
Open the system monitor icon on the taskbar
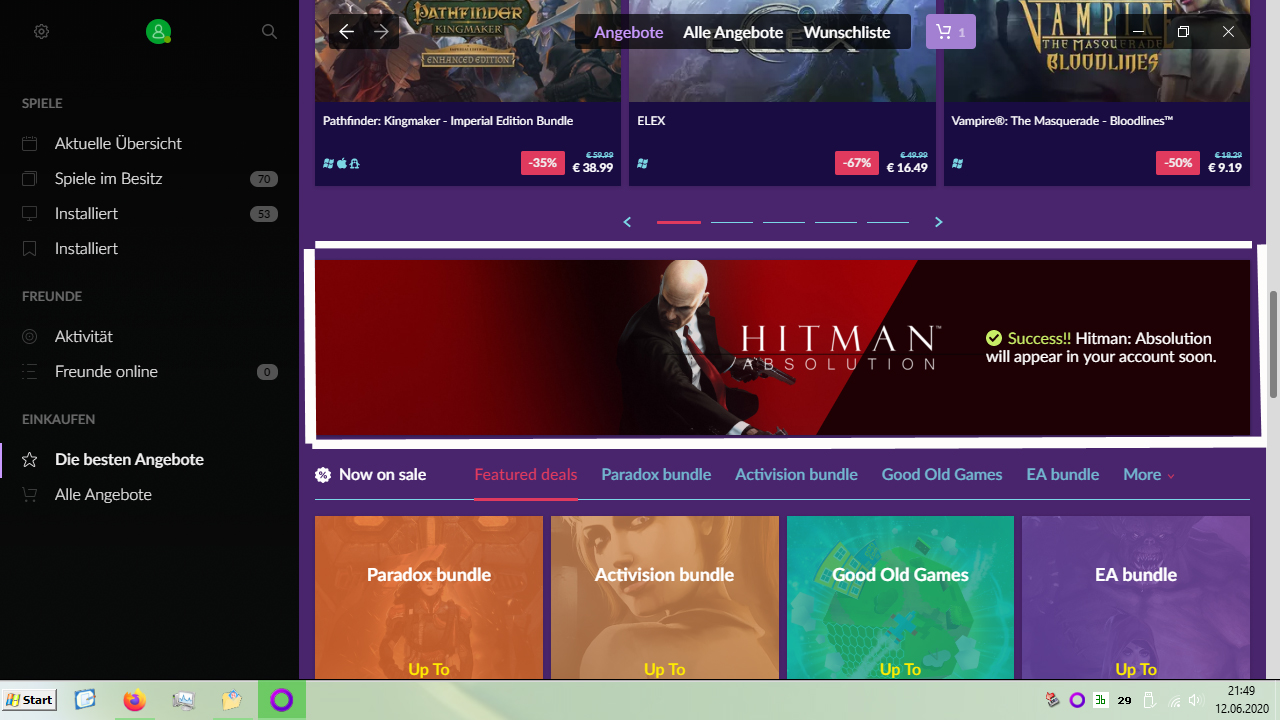[x=183, y=700]
